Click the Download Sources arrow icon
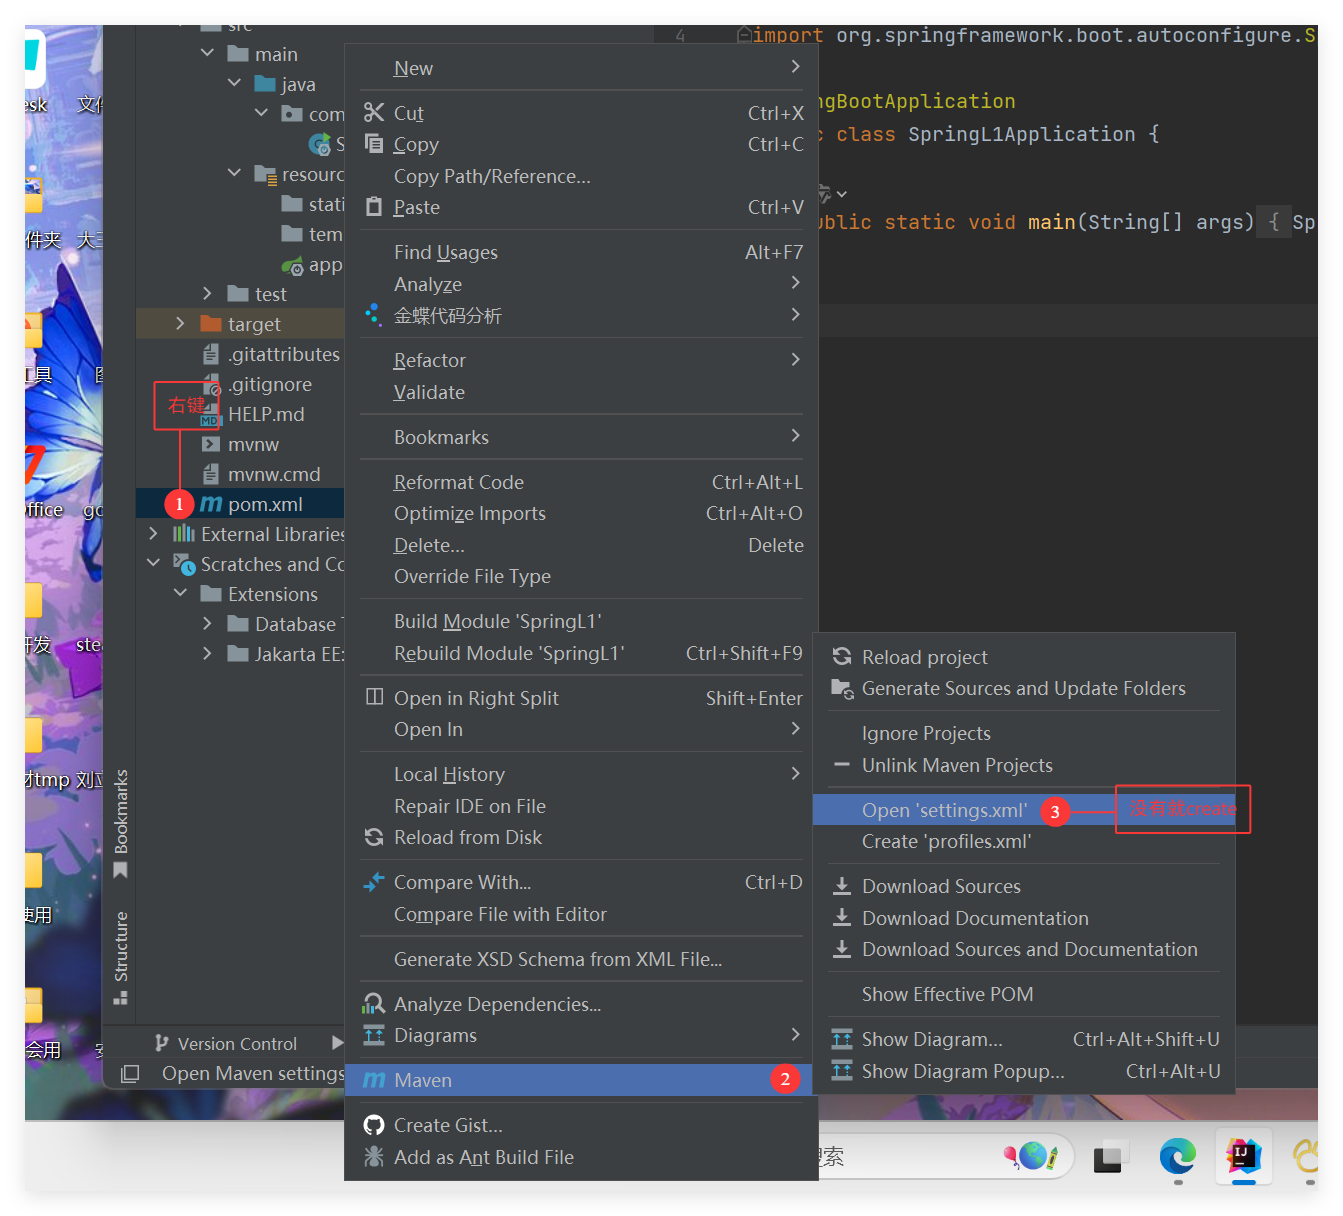Image resolution: width=1343 pixels, height=1216 pixels. (x=842, y=886)
